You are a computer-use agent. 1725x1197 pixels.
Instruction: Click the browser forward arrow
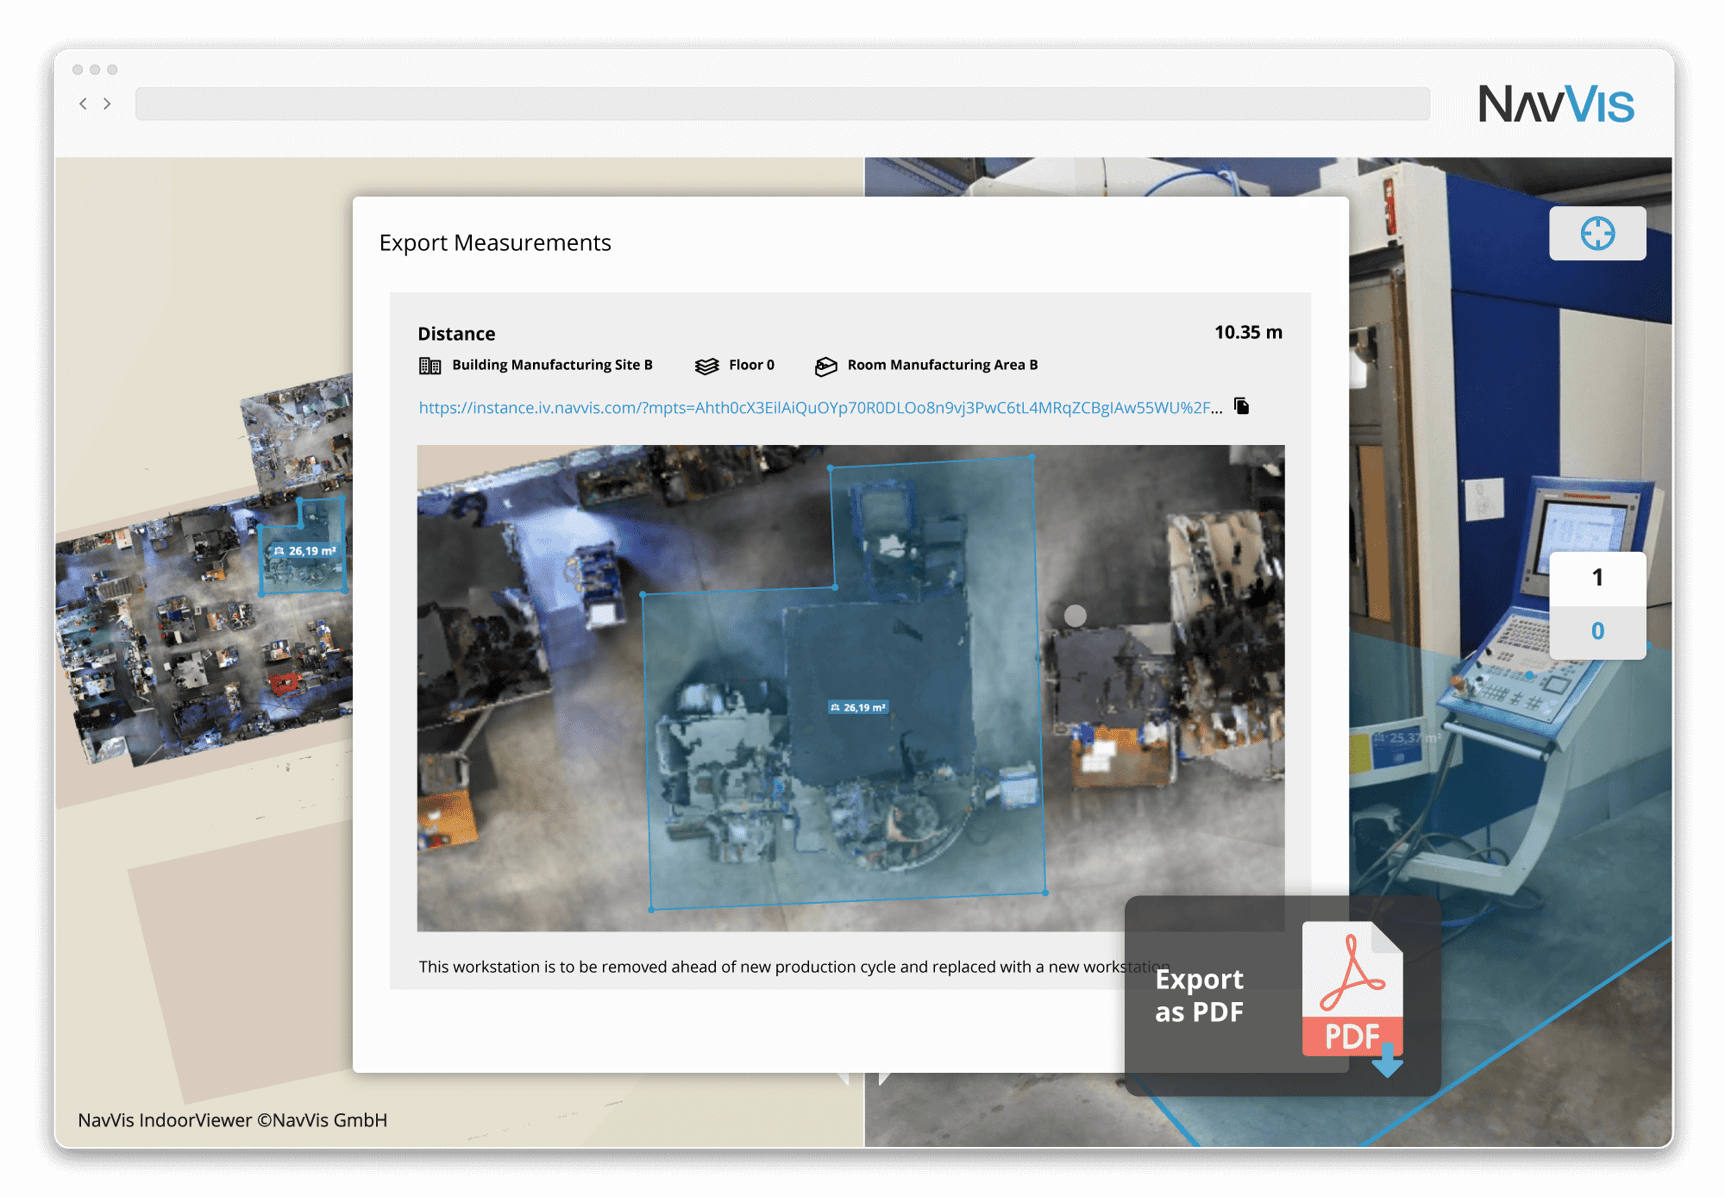[x=108, y=103]
